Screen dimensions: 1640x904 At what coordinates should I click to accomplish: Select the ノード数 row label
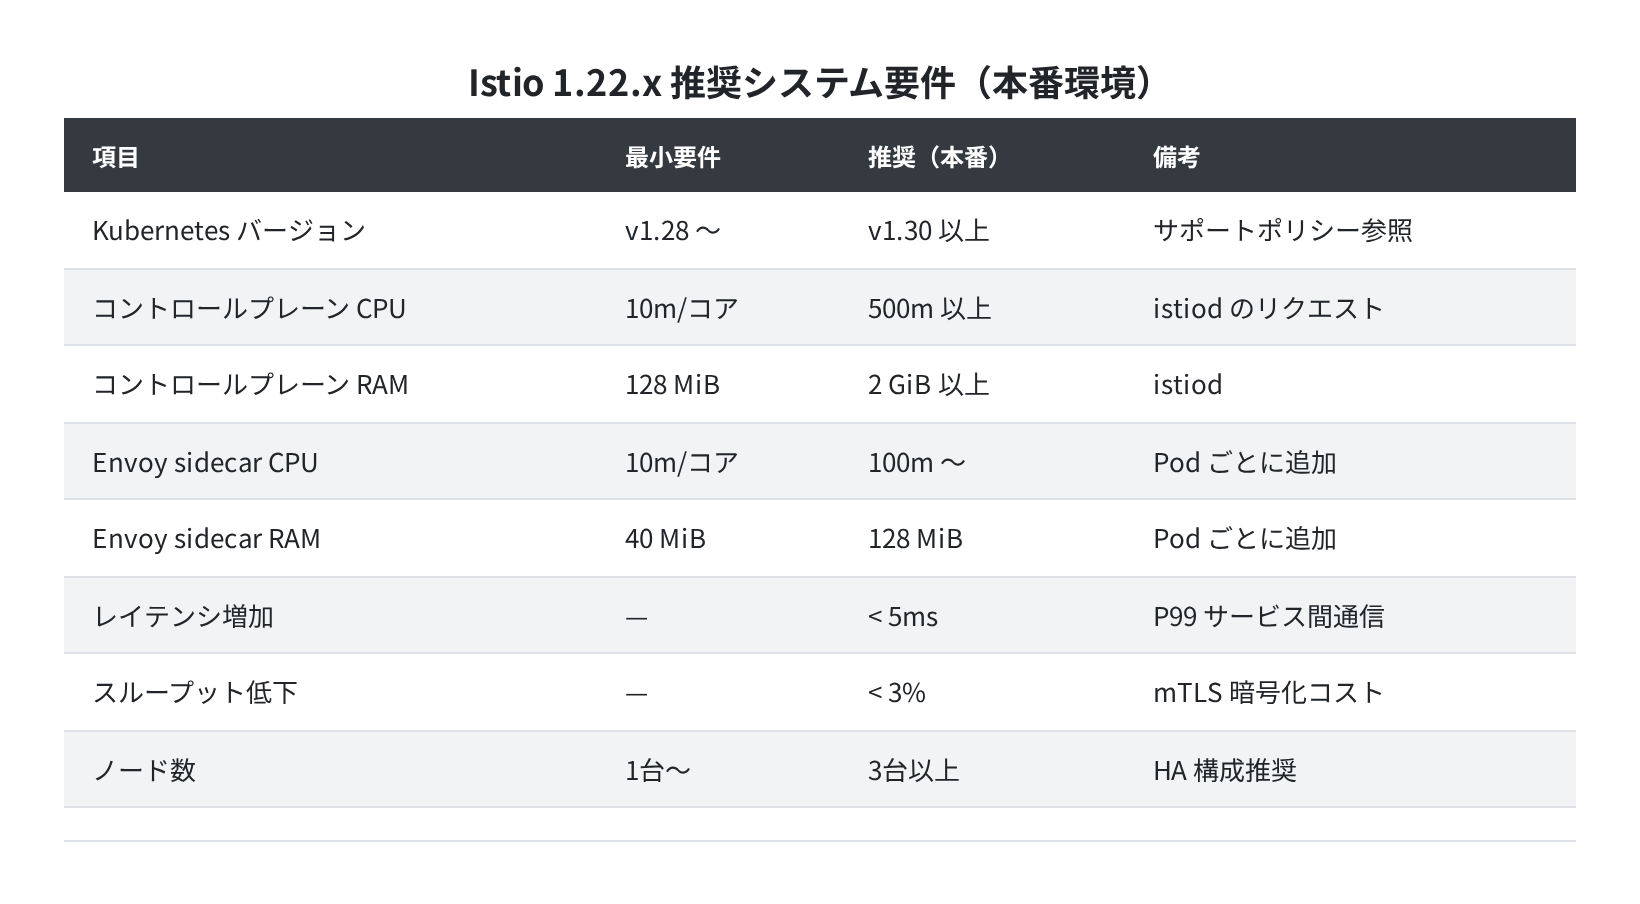(144, 770)
